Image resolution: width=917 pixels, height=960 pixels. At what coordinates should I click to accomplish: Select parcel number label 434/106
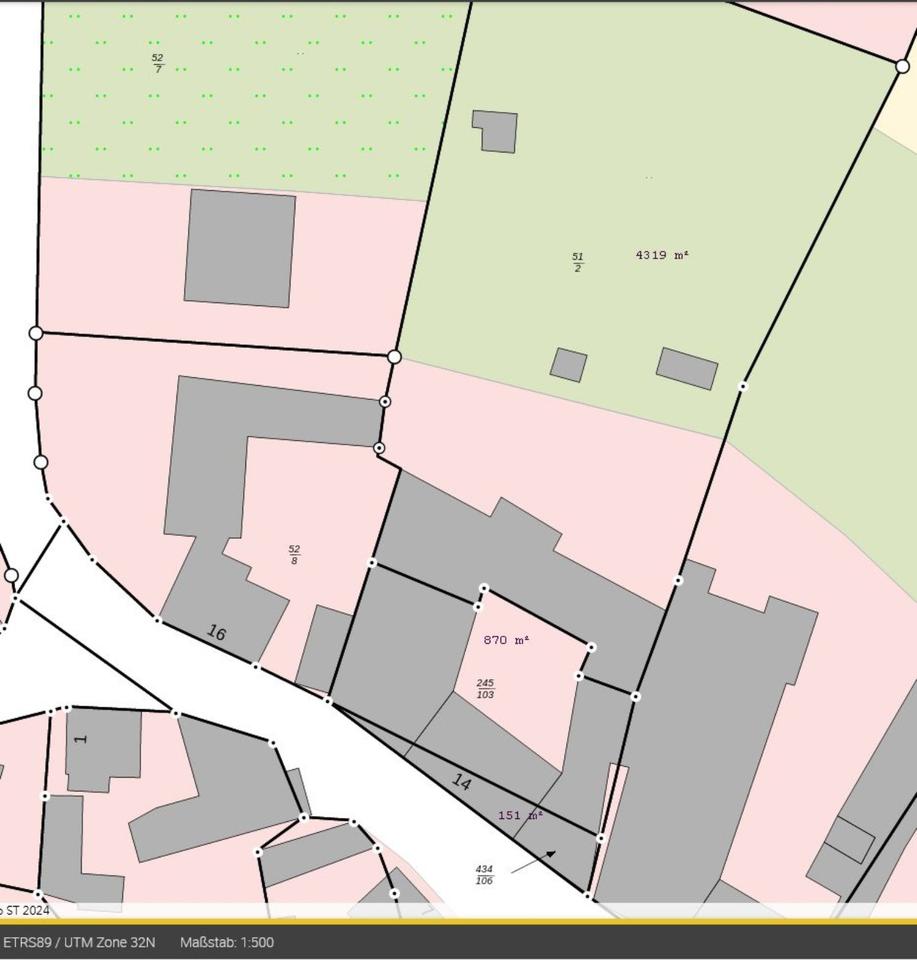[x=484, y=875]
